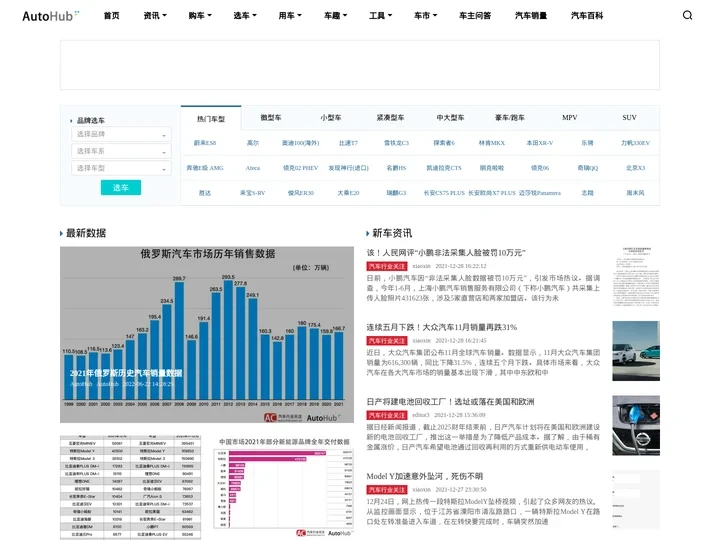Expand the 购车 navigation dropdown
Viewport: 720px width, 540px height.
tap(200, 16)
